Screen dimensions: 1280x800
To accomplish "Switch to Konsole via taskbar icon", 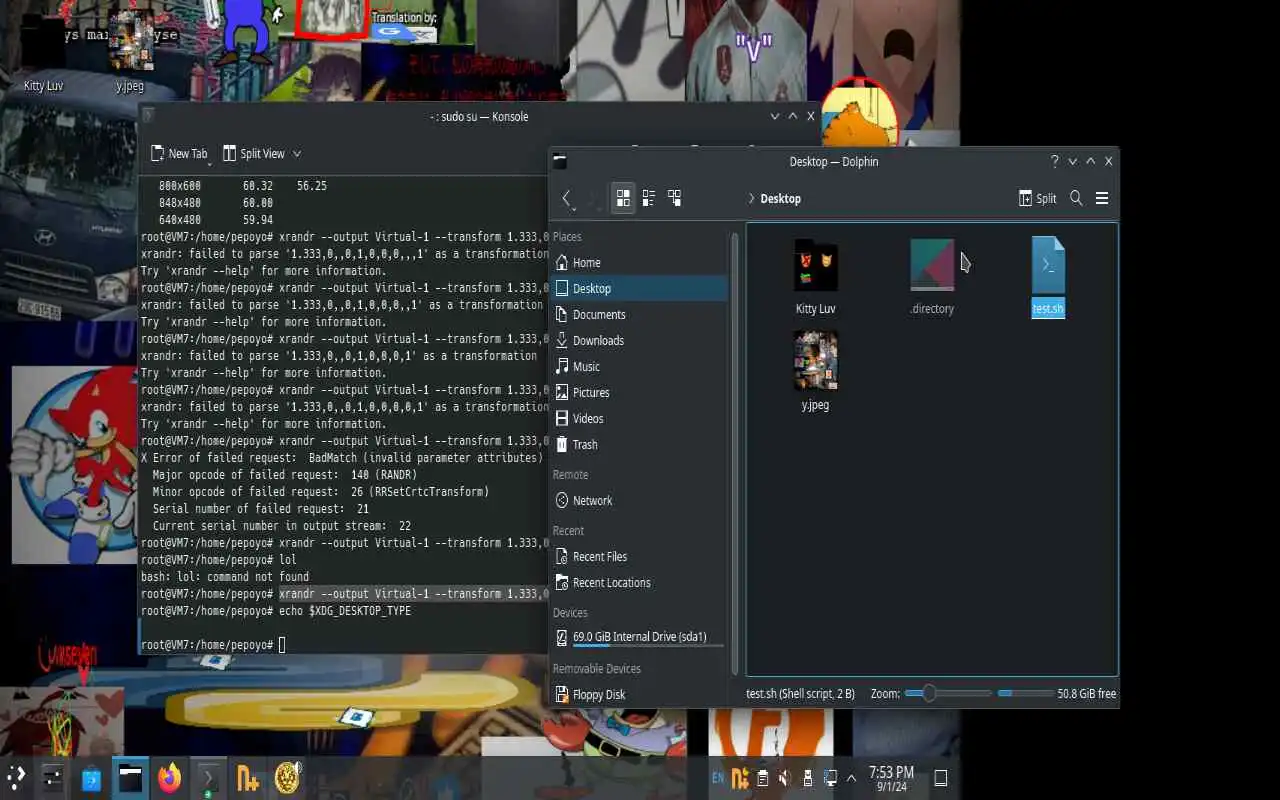I will pyautogui.click(x=208, y=777).
